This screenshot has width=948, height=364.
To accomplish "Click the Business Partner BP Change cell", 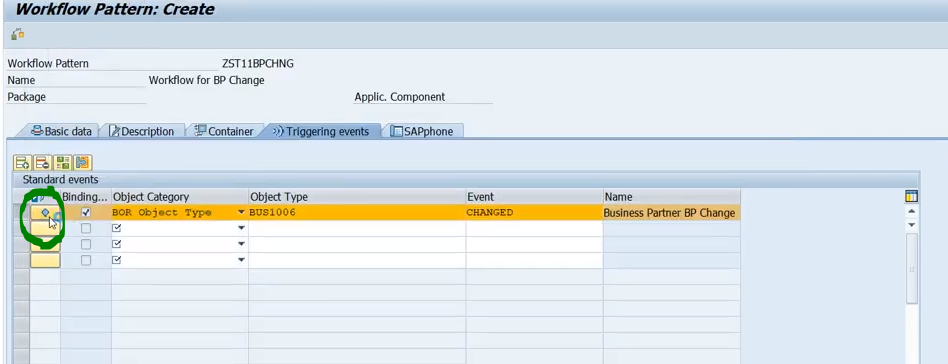I will click(672, 213).
